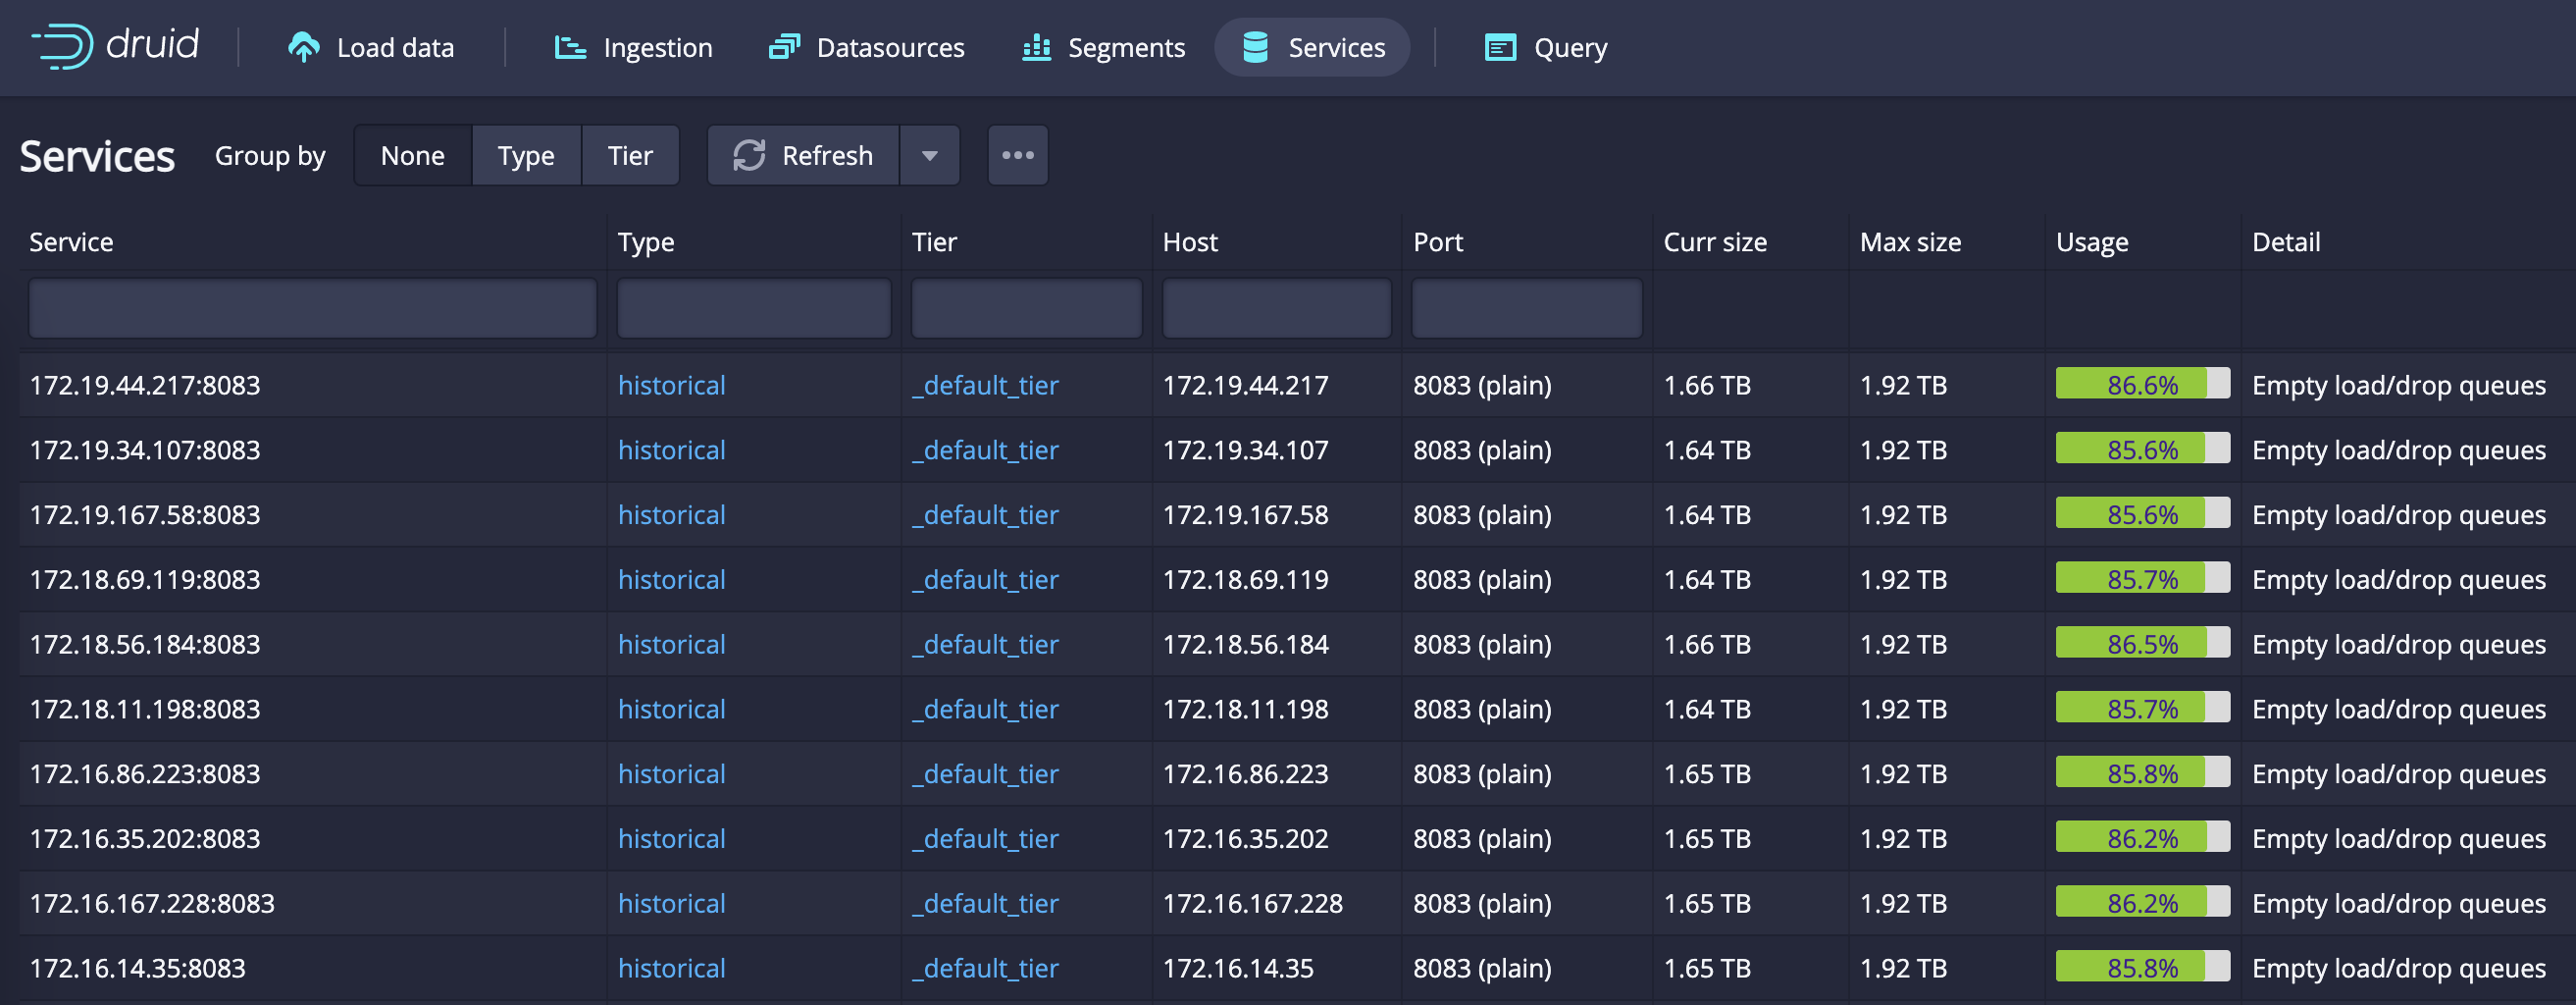The image size is (2576, 1005).
Task: Select service 172.16.167.228:8083
Action: point(152,904)
